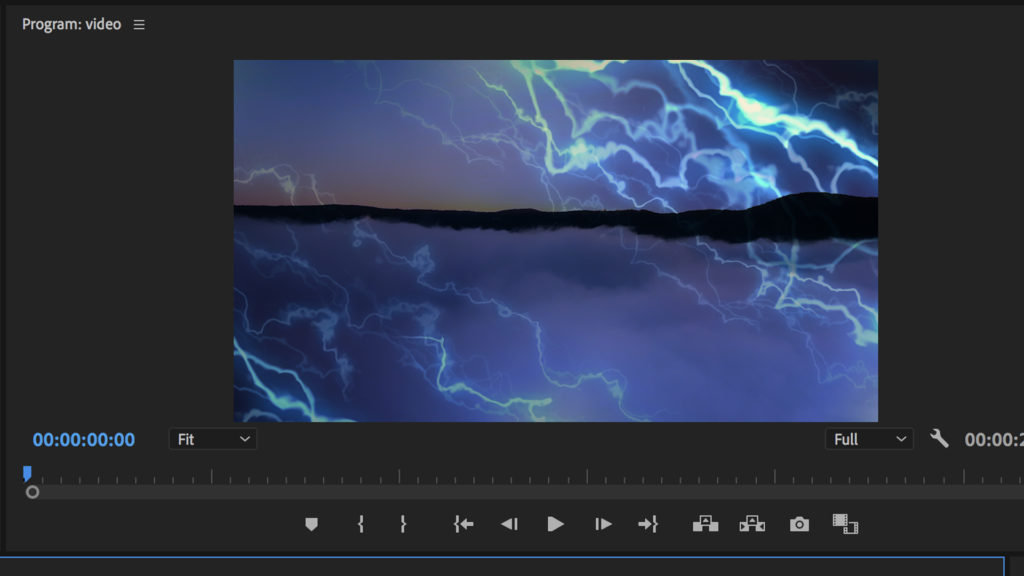Open the Program video panel menu

tap(139, 25)
